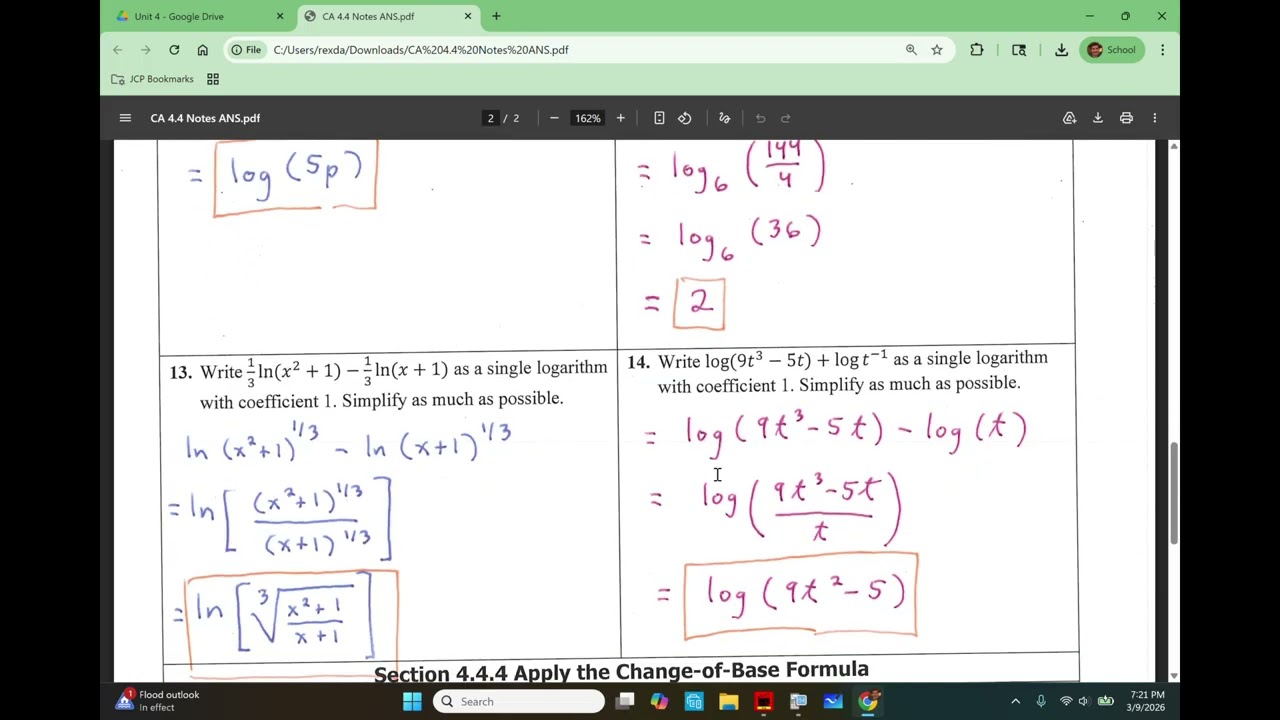Open Microsoft Store from the taskbar

[x=694, y=702]
